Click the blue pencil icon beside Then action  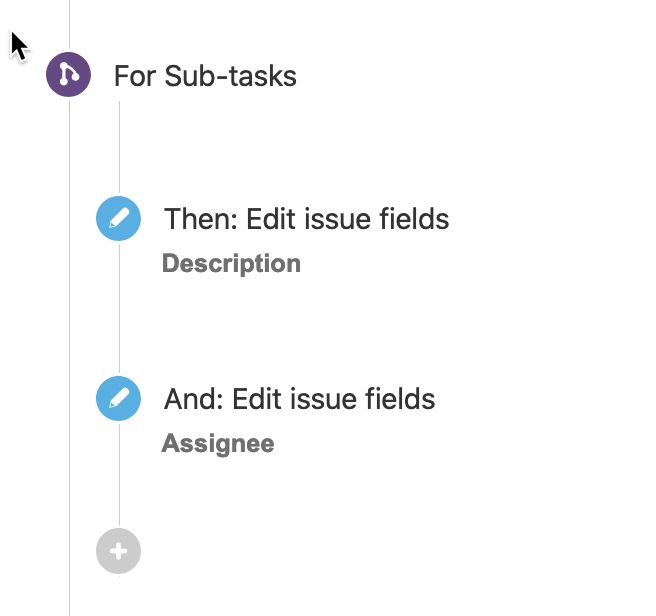(x=118, y=219)
